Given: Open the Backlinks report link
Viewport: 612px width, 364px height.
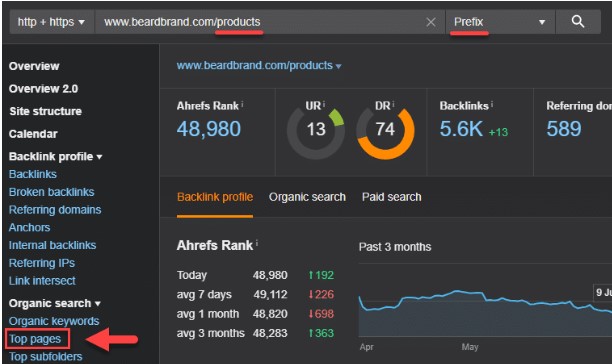Looking at the screenshot, I should [x=33, y=174].
